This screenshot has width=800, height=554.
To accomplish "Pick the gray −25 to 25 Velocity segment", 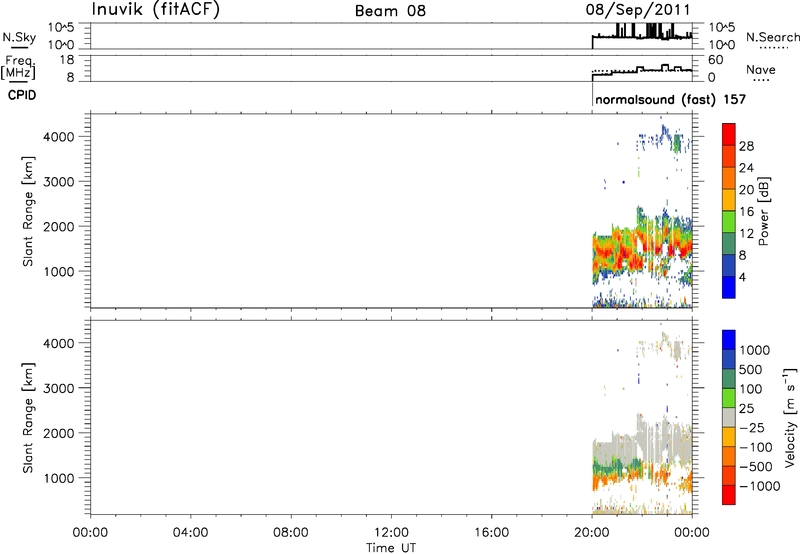I will 729,417.
